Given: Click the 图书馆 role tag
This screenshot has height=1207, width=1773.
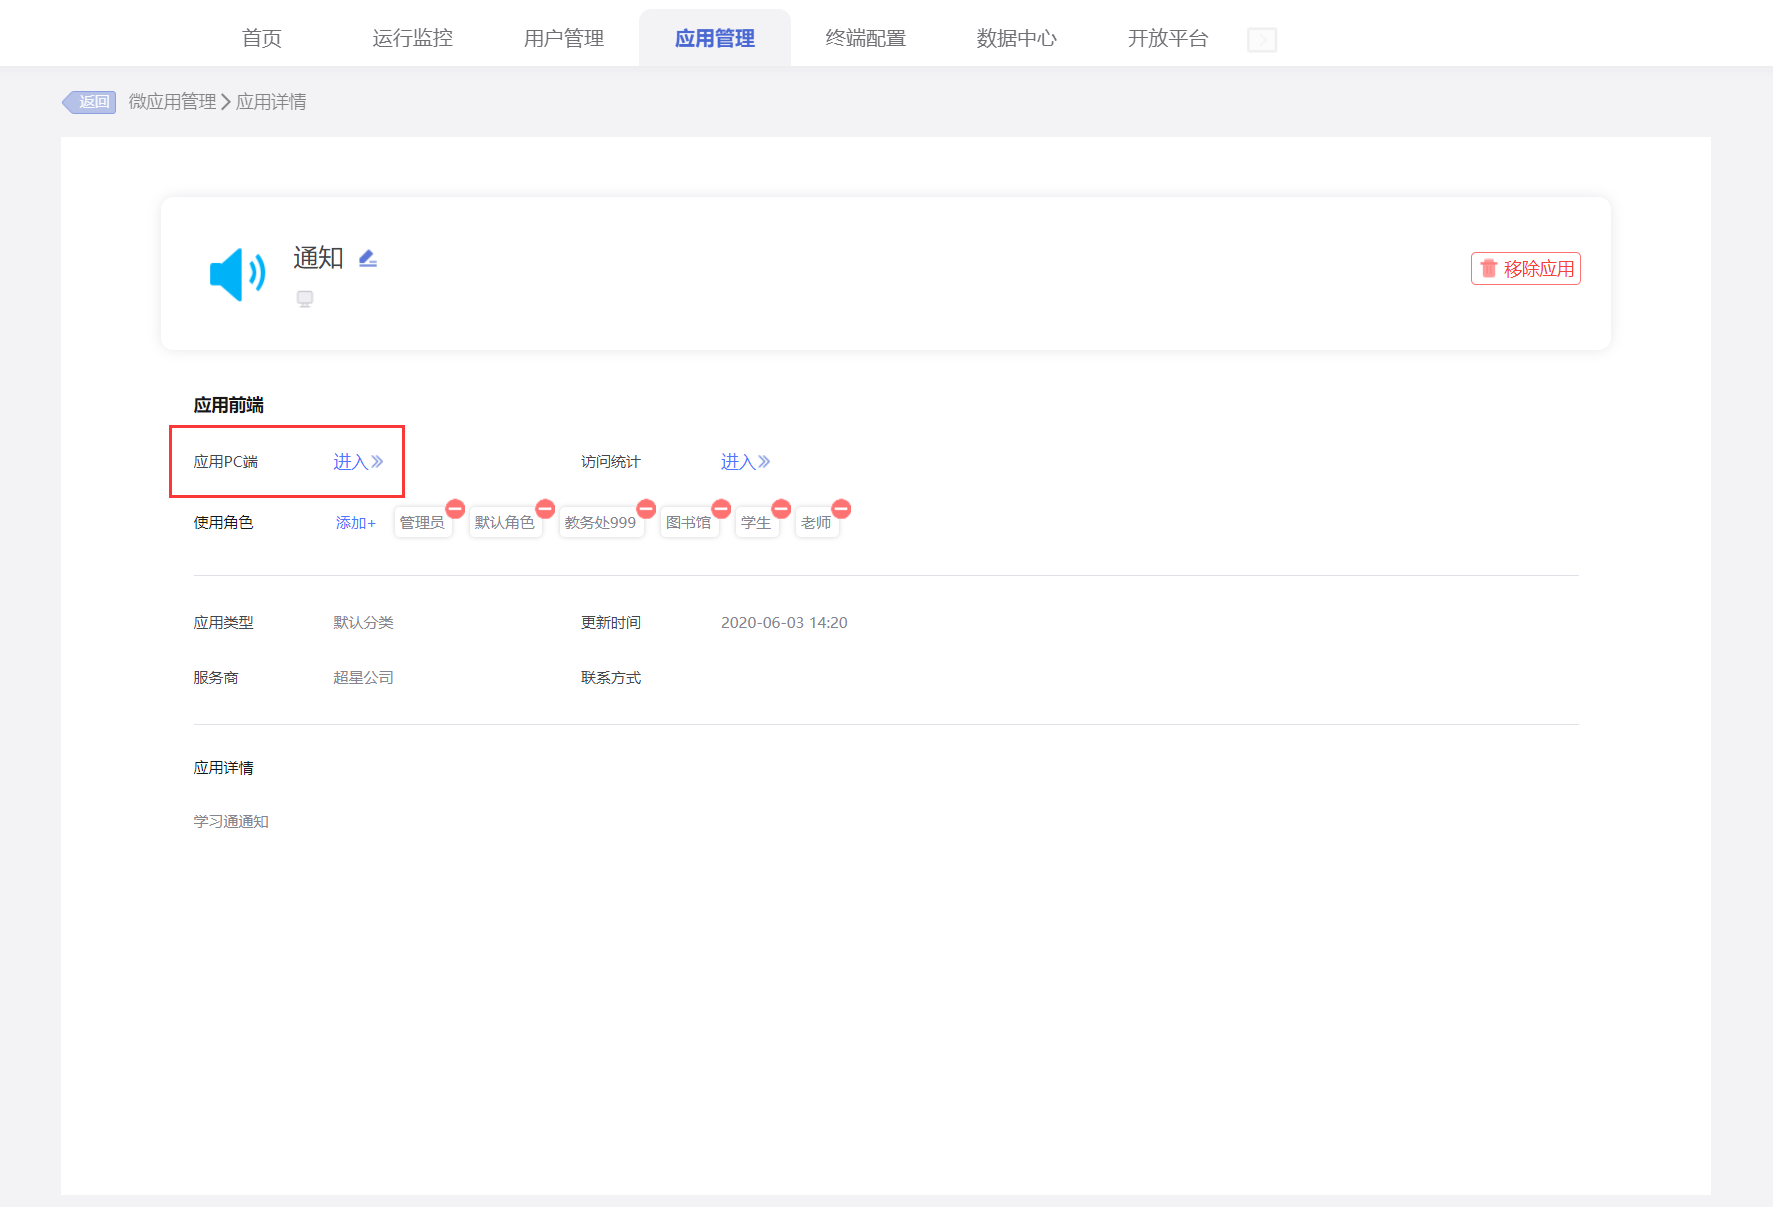Looking at the screenshot, I should click(x=689, y=523).
